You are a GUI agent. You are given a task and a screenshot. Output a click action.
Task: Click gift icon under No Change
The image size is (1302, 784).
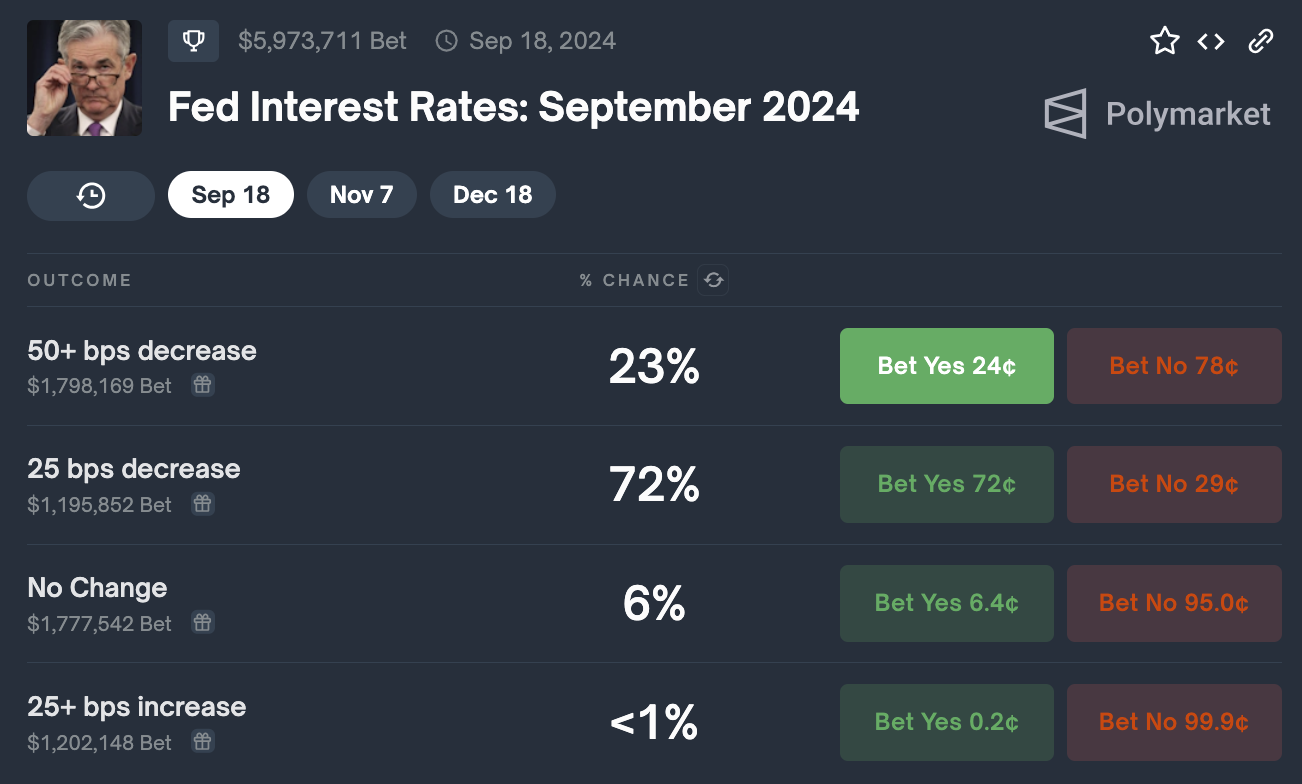(203, 623)
